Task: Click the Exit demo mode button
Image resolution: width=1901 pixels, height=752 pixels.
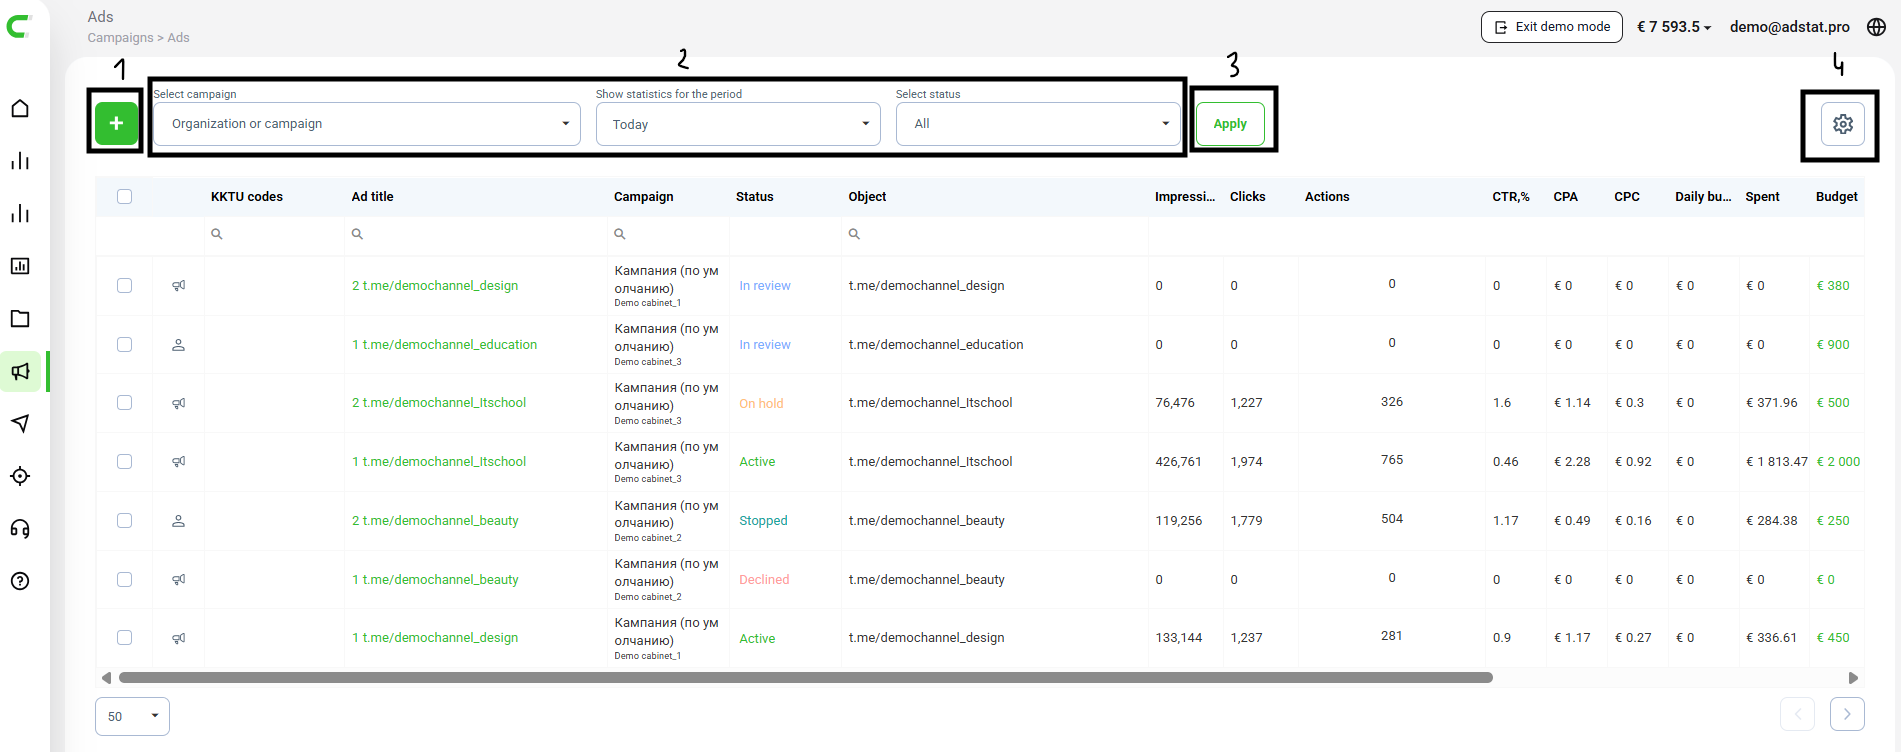Action: tap(1552, 27)
